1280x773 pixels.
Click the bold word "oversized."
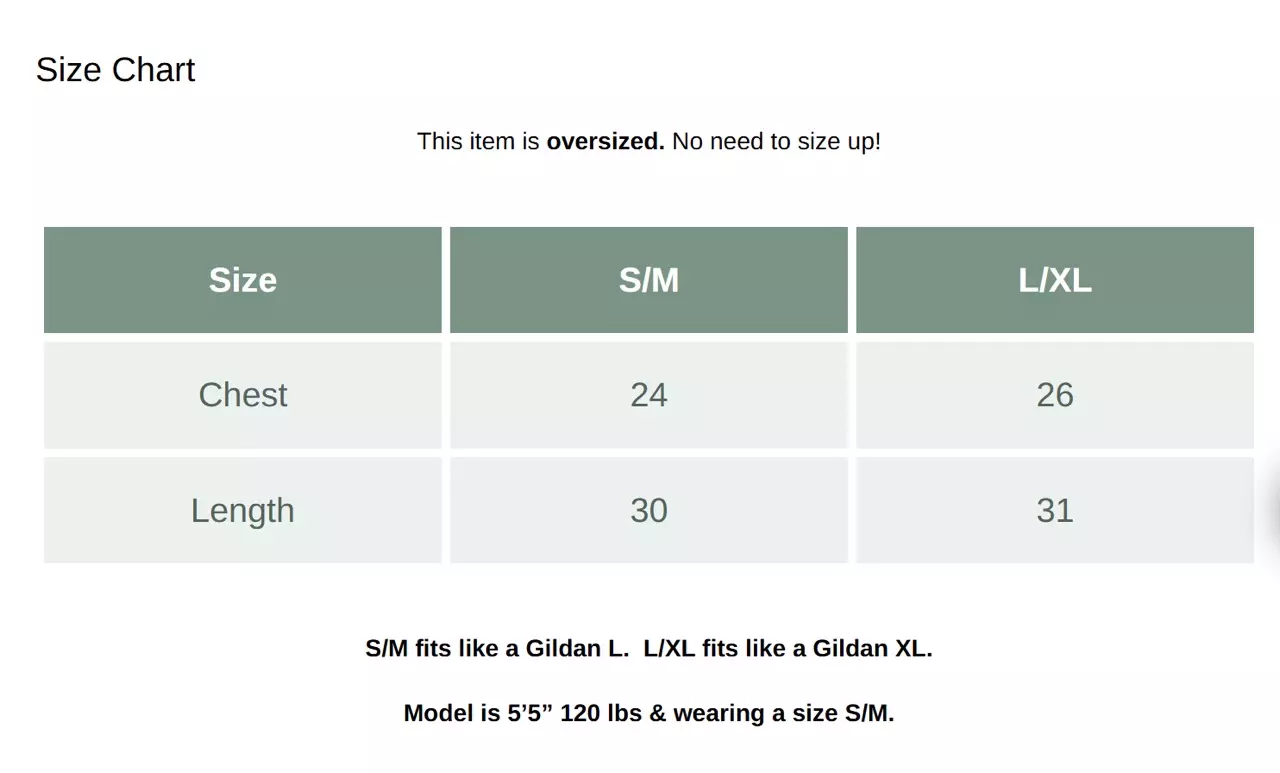[x=605, y=141]
